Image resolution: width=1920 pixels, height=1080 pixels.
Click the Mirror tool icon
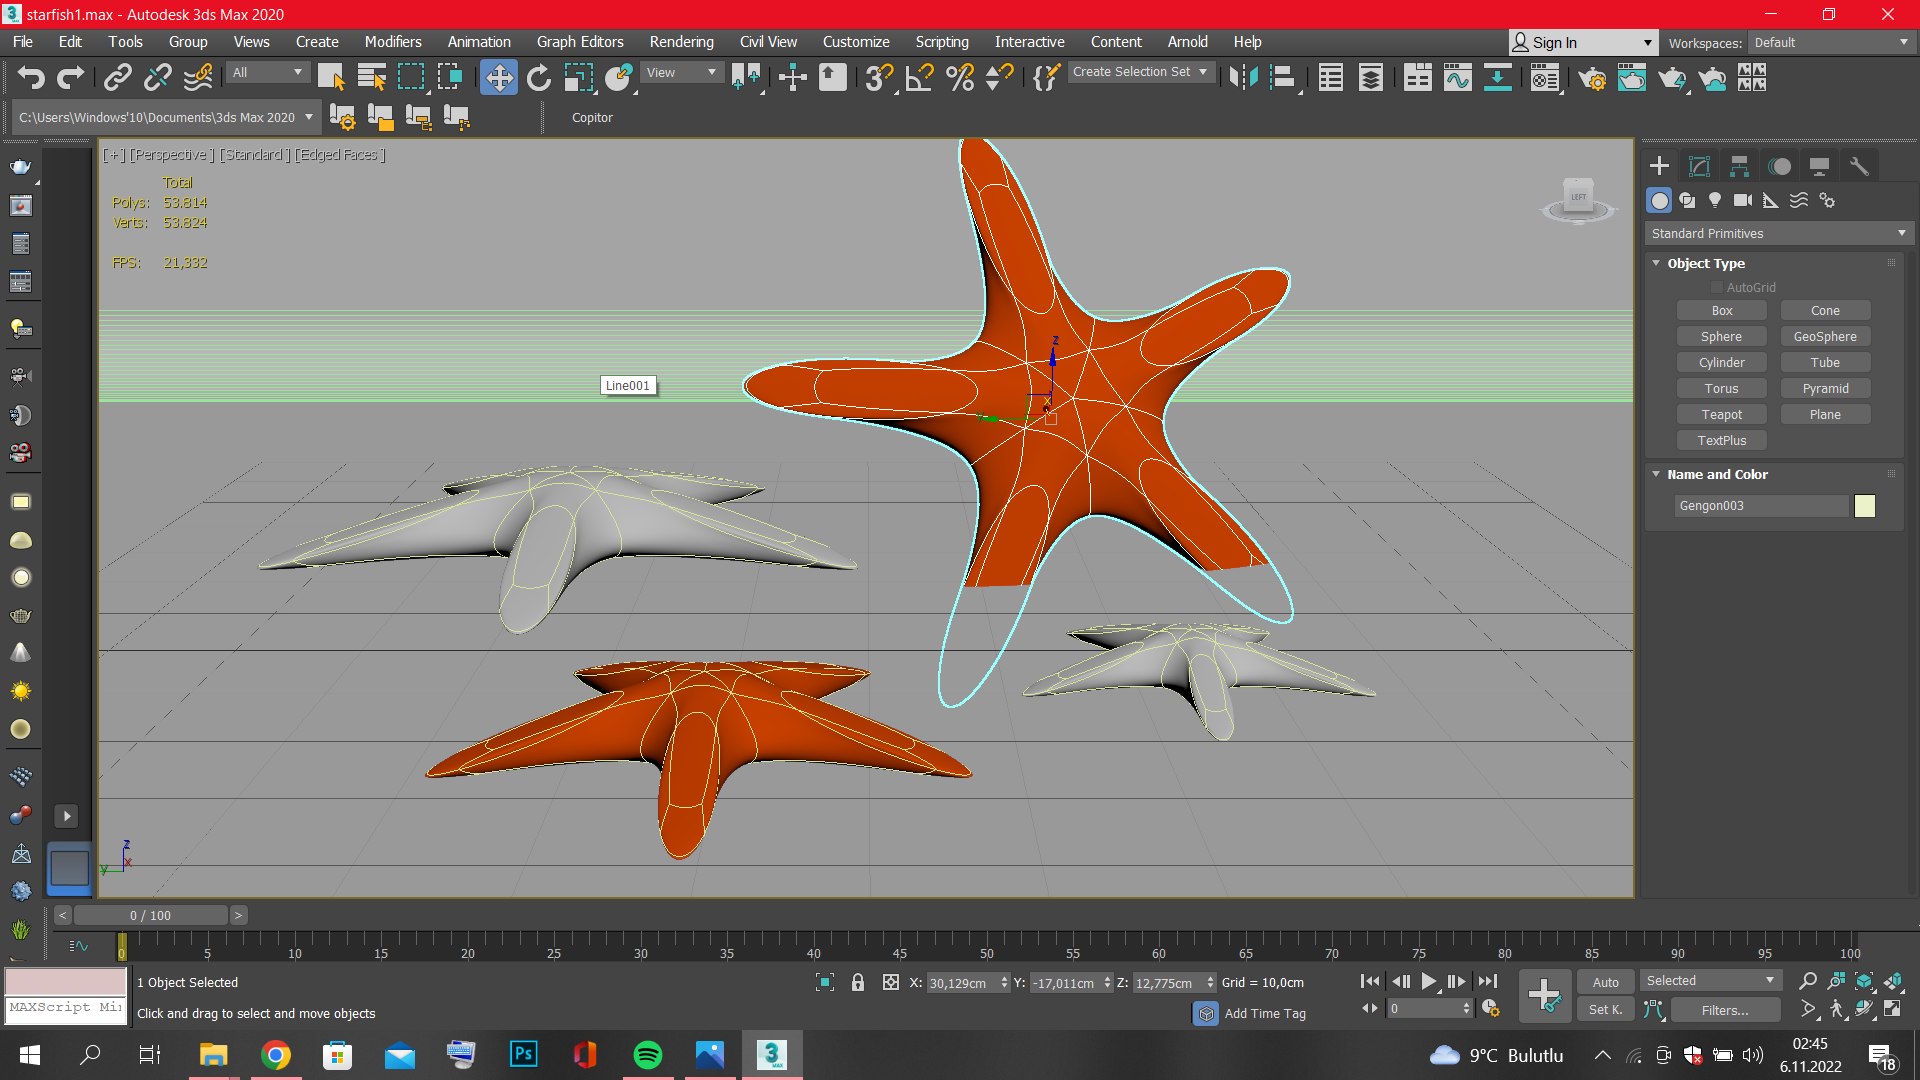(x=1243, y=77)
